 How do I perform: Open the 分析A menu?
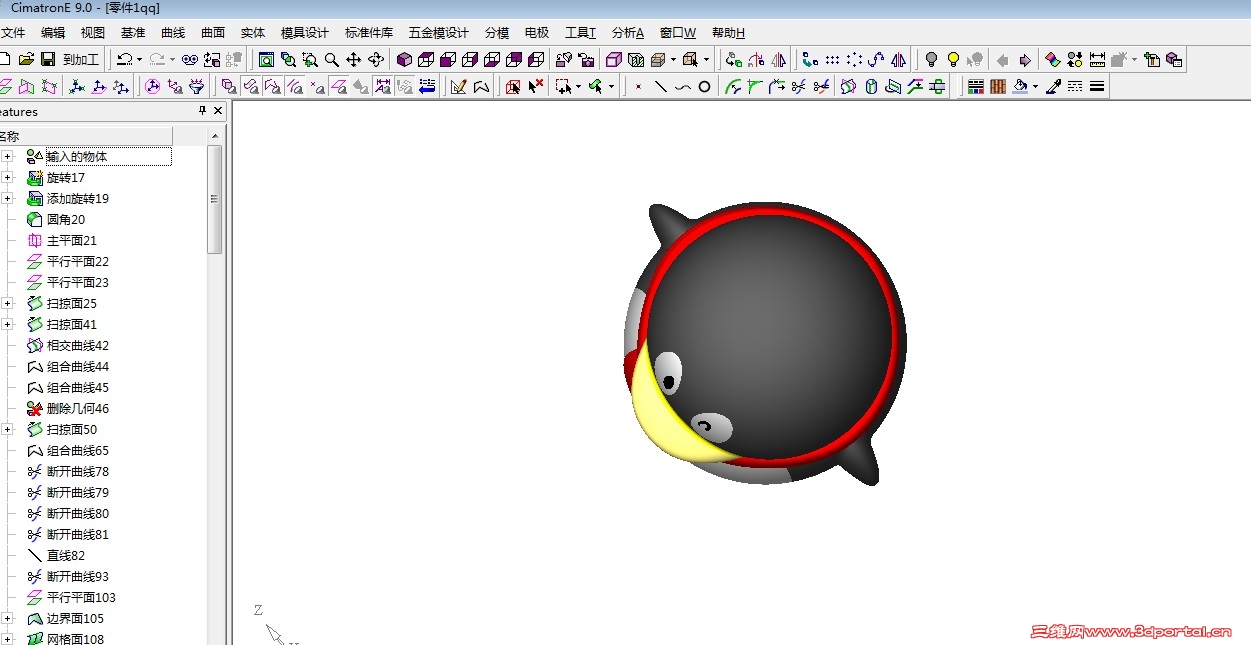628,33
